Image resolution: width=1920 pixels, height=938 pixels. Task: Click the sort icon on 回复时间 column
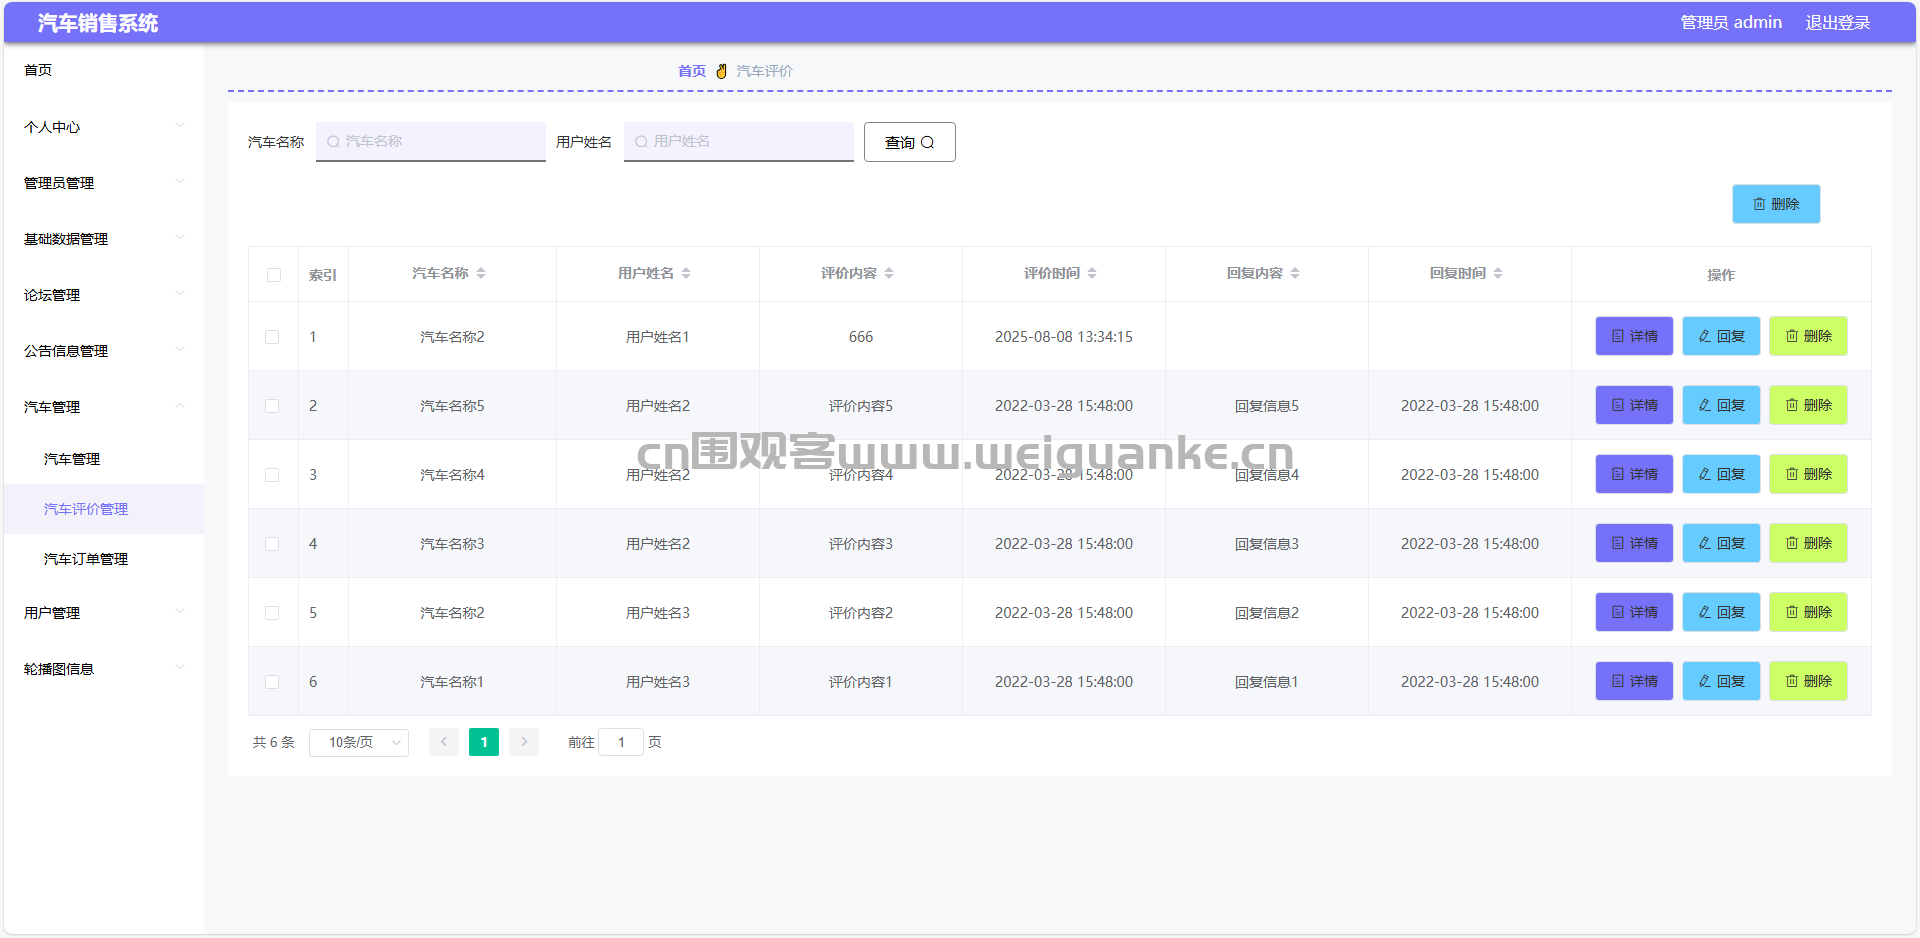(1498, 274)
